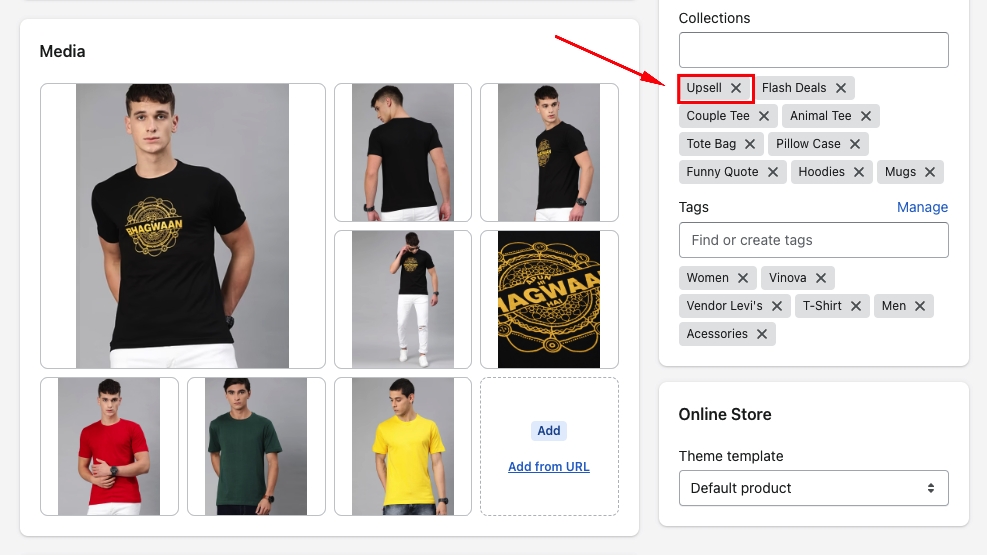
Task: Click the Collections search field
Action: 813,50
